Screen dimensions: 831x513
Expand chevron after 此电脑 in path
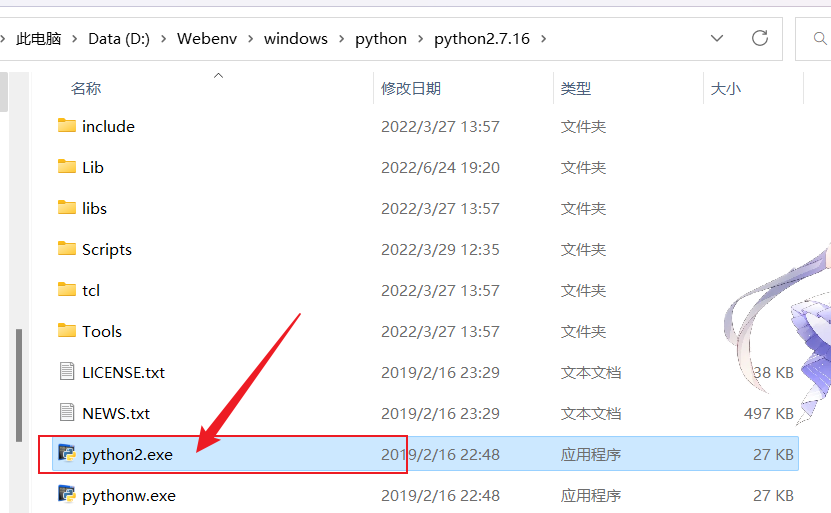tap(75, 39)
